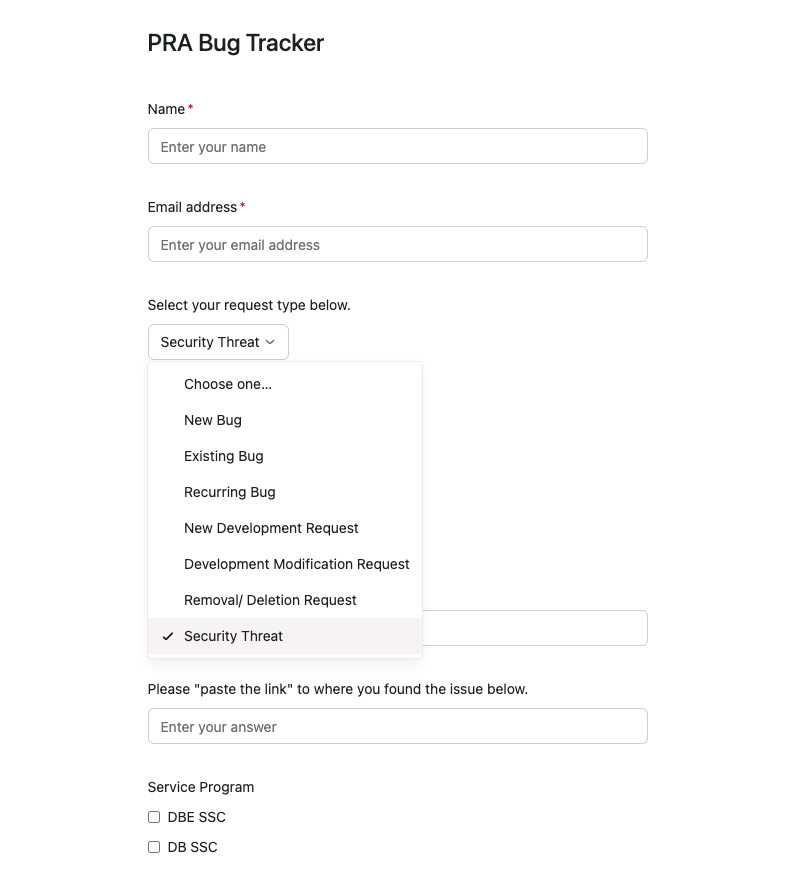Viewport: 796px width, 869px height.
Task: Click the DB SSC label text
Action: coord(193,847)
